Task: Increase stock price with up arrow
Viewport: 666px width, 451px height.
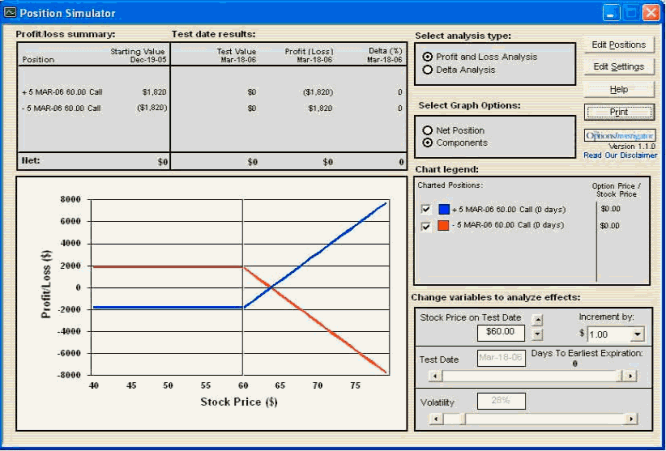Action: pos(538,320)
